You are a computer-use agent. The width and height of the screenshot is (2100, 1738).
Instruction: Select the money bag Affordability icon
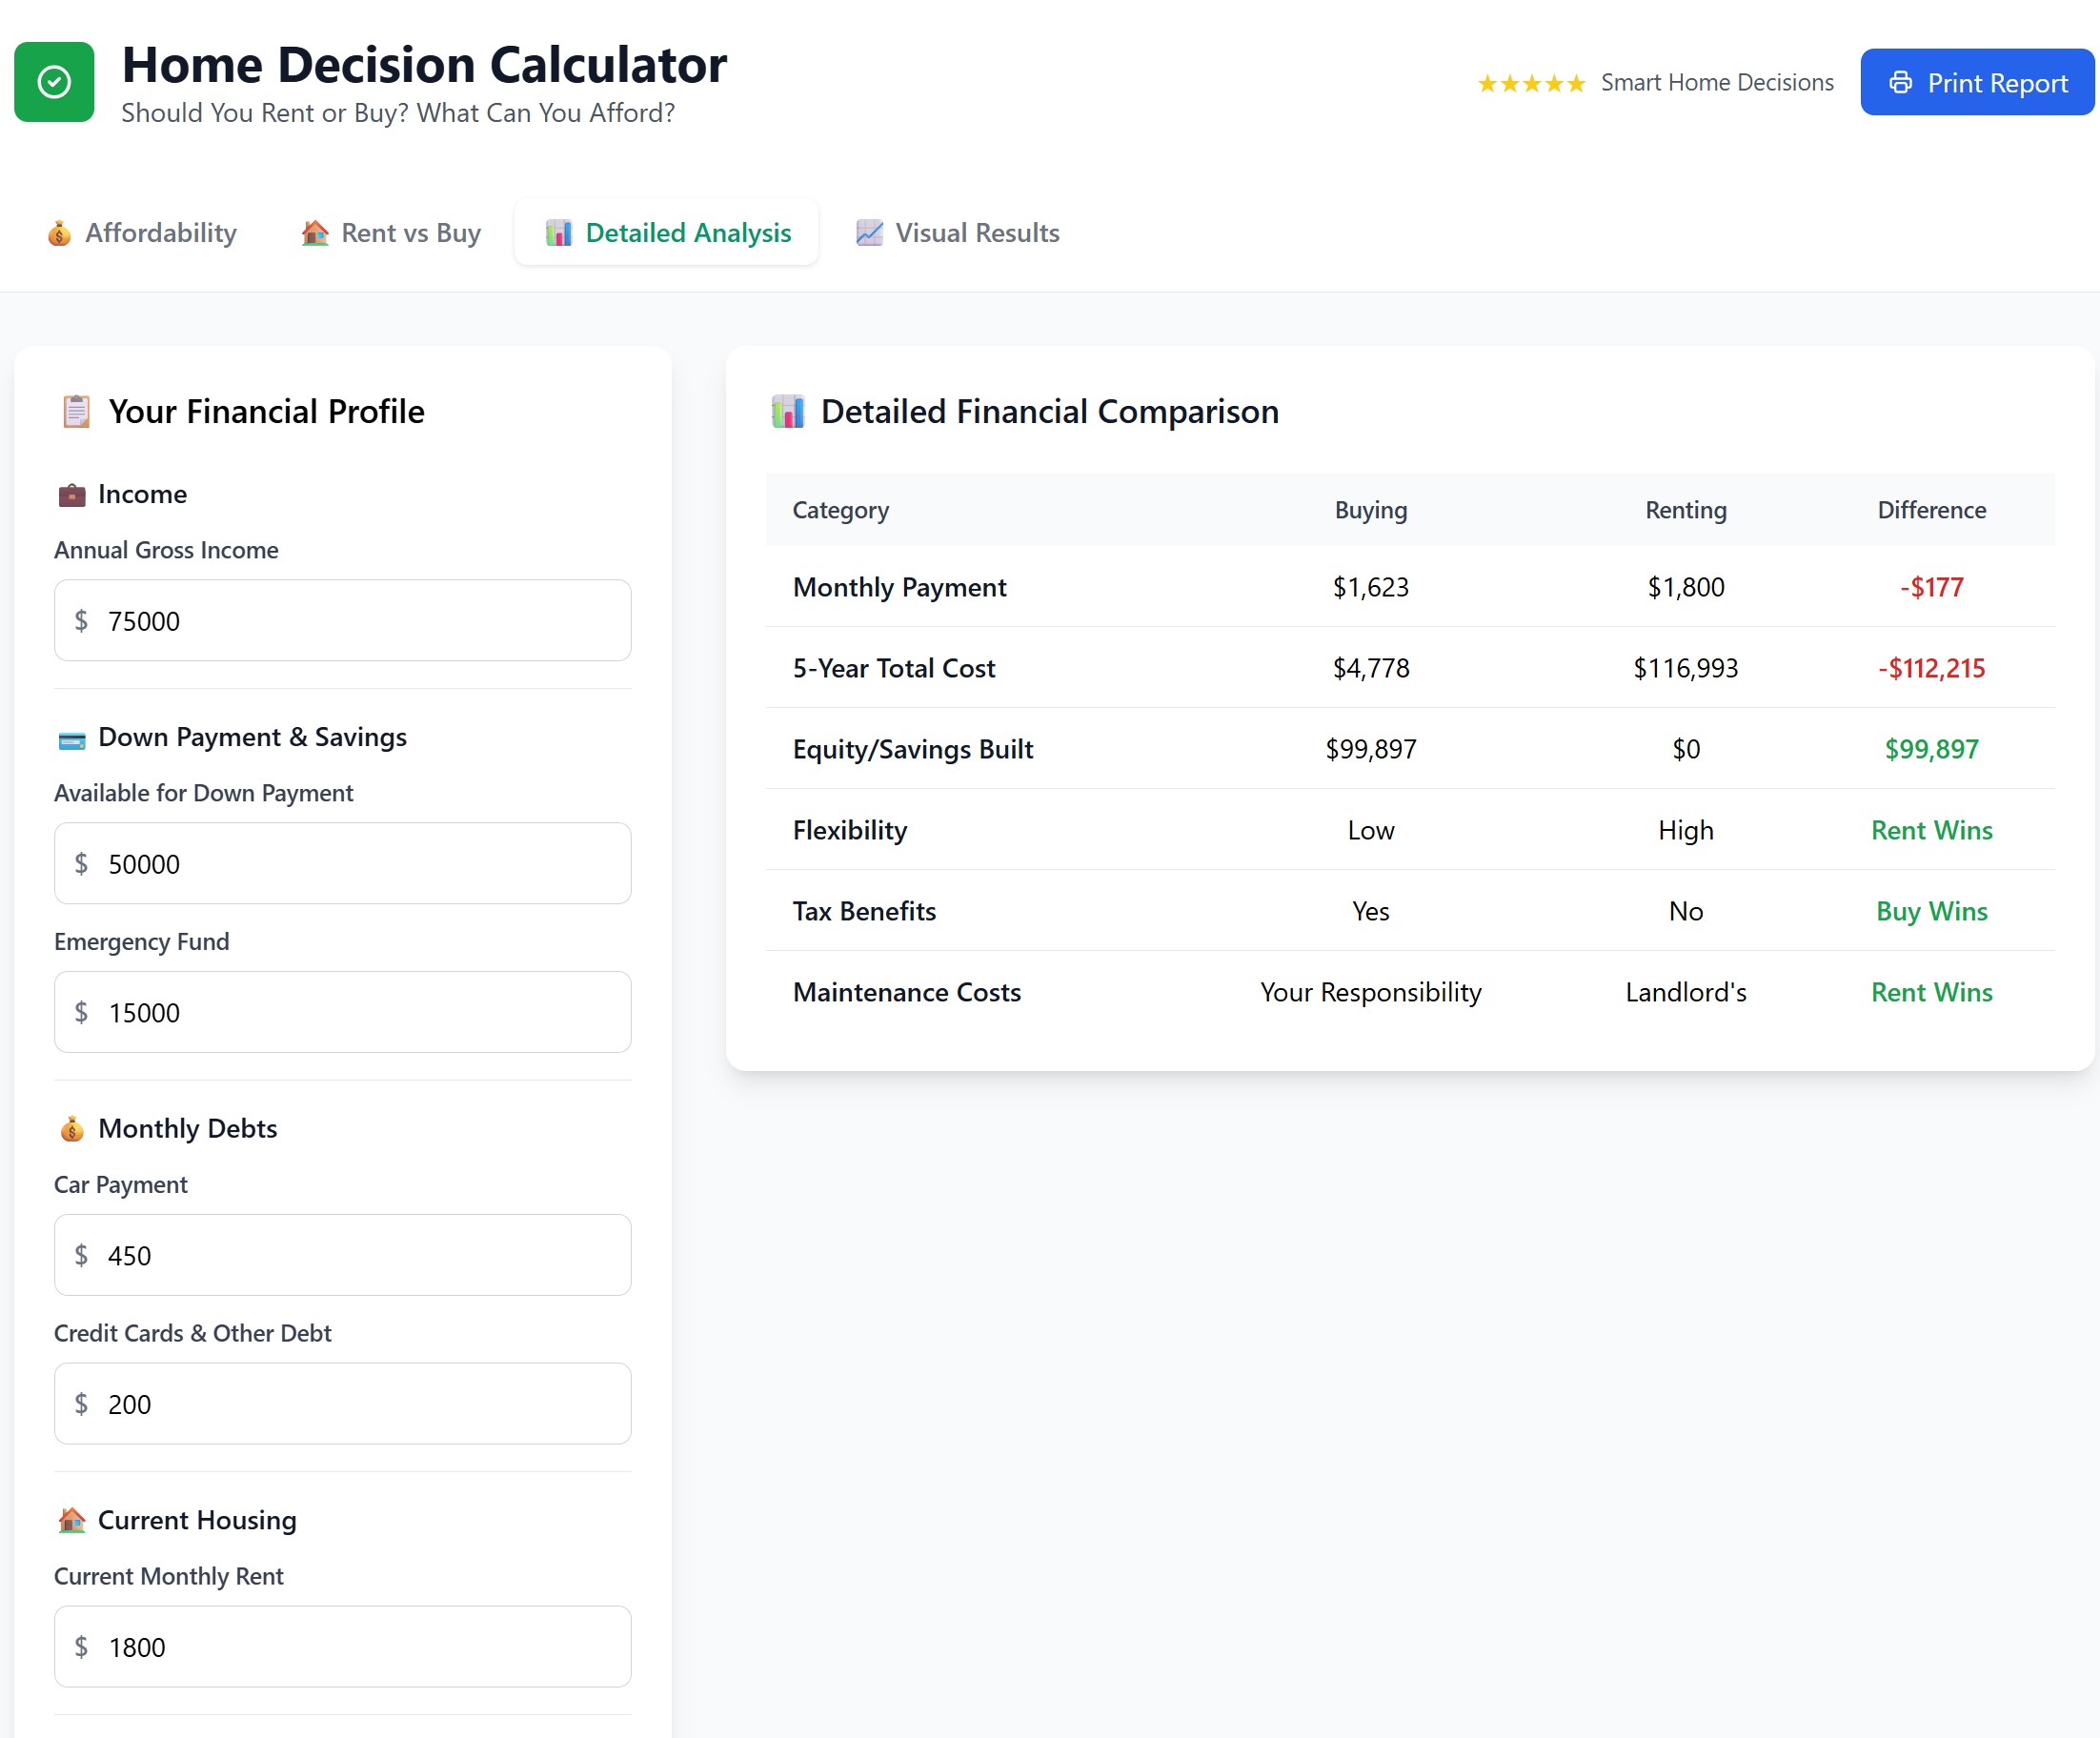[x=60, y=232]
